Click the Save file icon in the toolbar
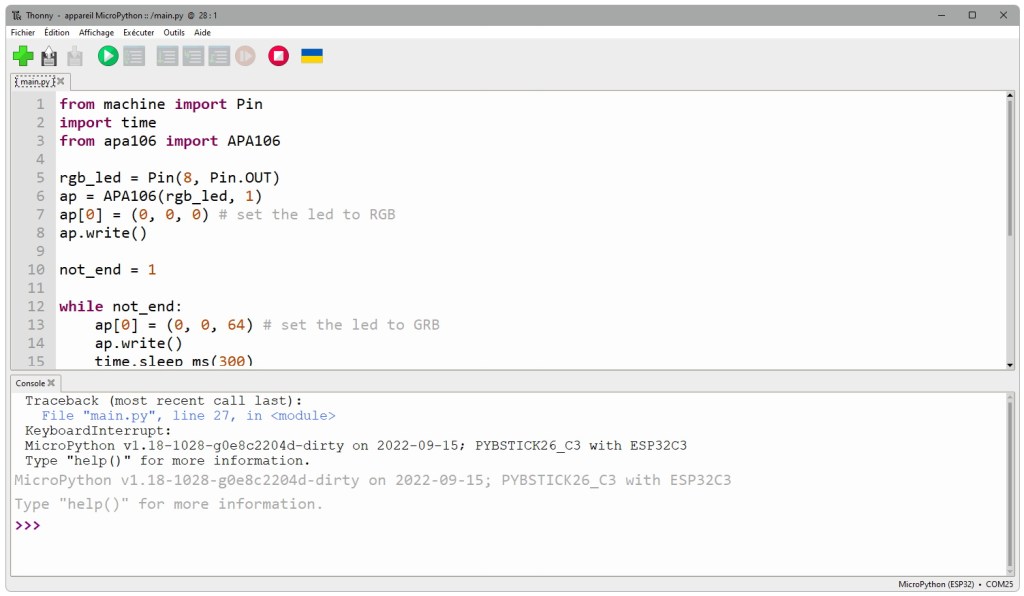The height and width of the screenshot is (596, 1024). [x=75, y=57]
